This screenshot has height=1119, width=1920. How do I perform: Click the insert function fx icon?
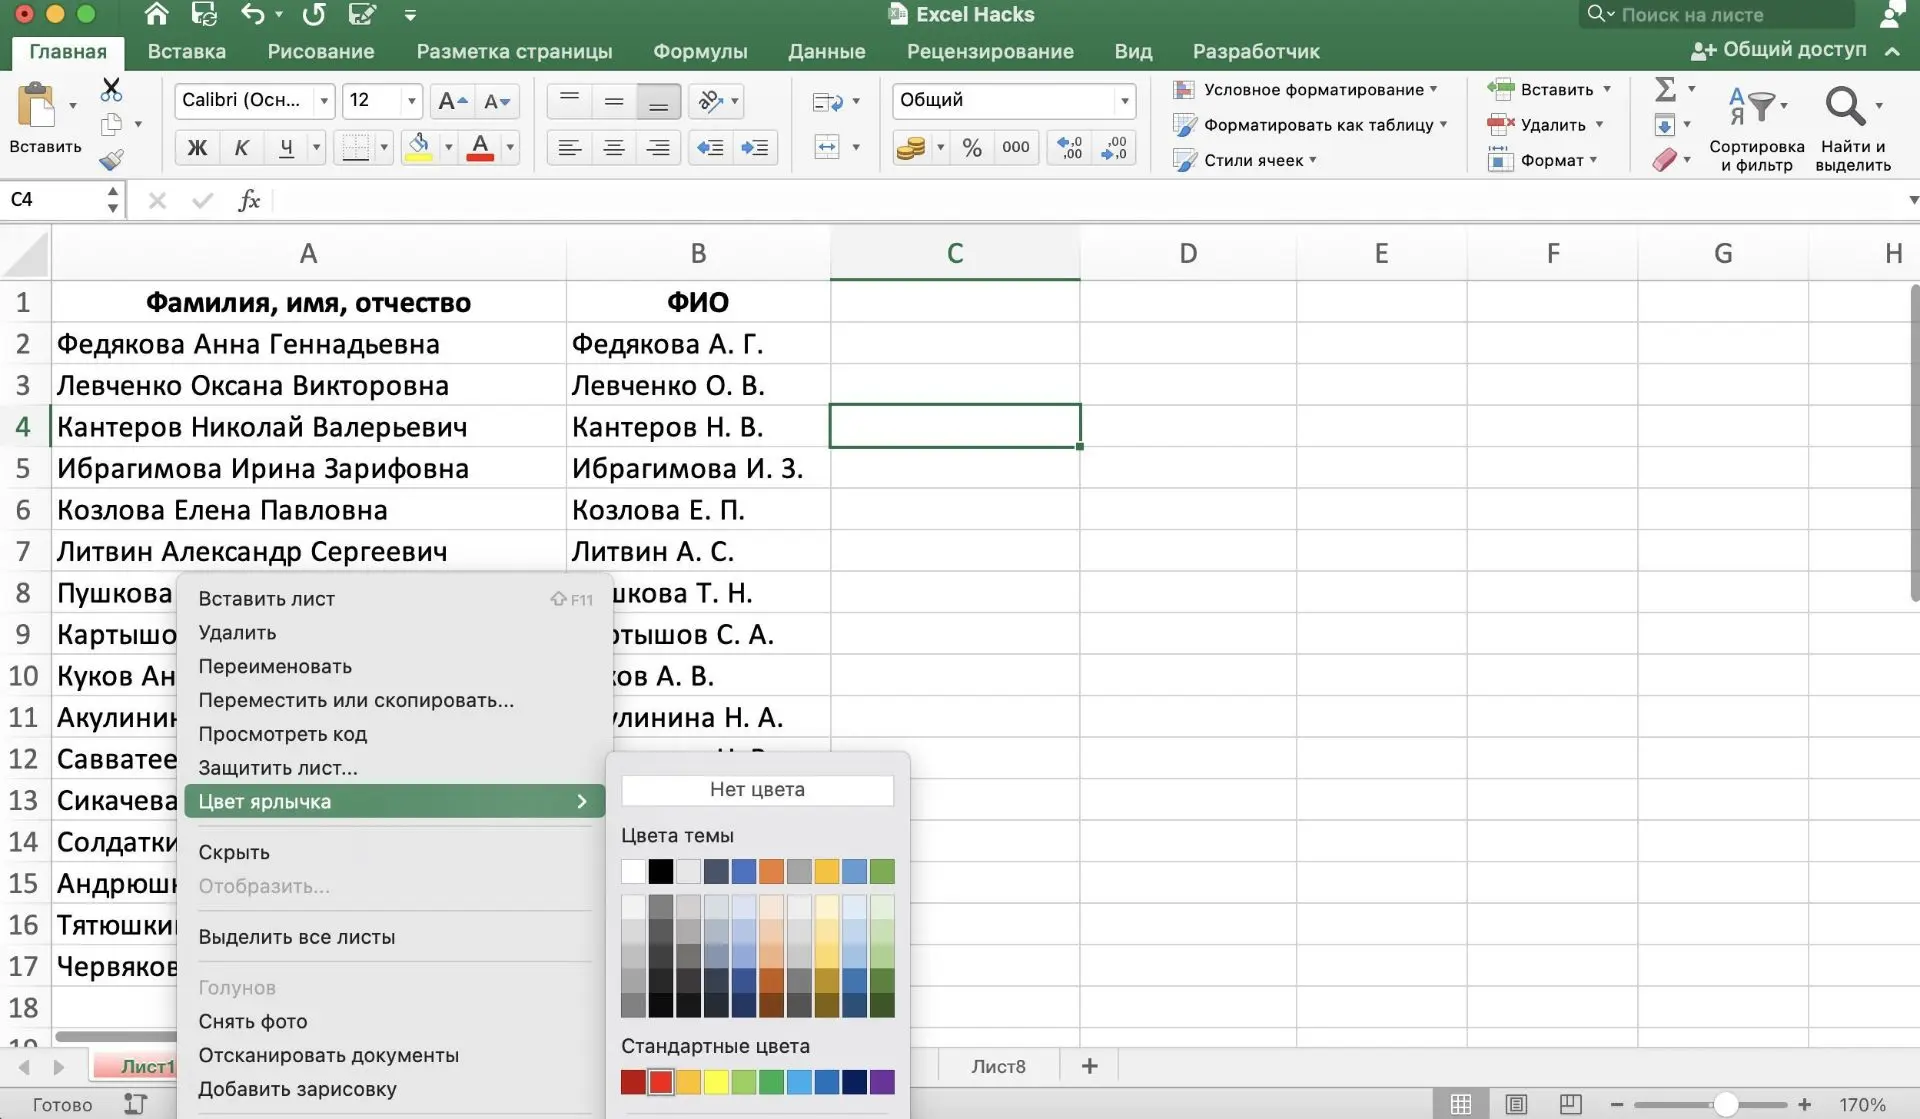[248, 200]
